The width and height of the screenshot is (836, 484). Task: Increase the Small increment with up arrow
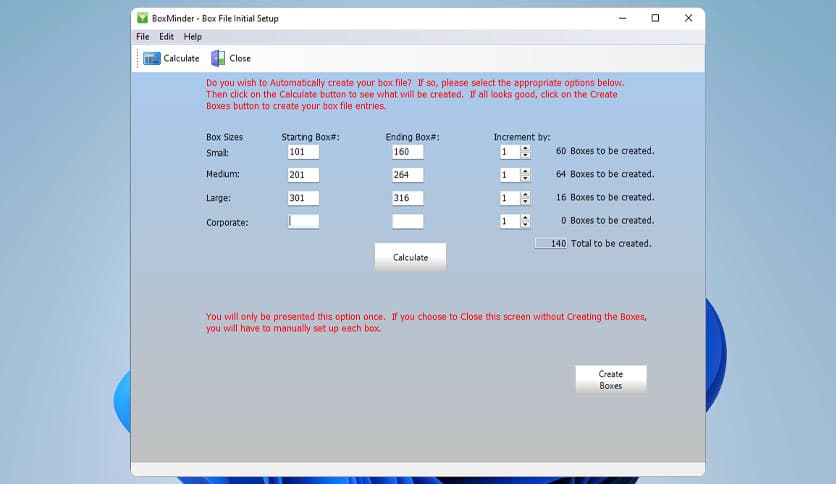pos(525,149)
